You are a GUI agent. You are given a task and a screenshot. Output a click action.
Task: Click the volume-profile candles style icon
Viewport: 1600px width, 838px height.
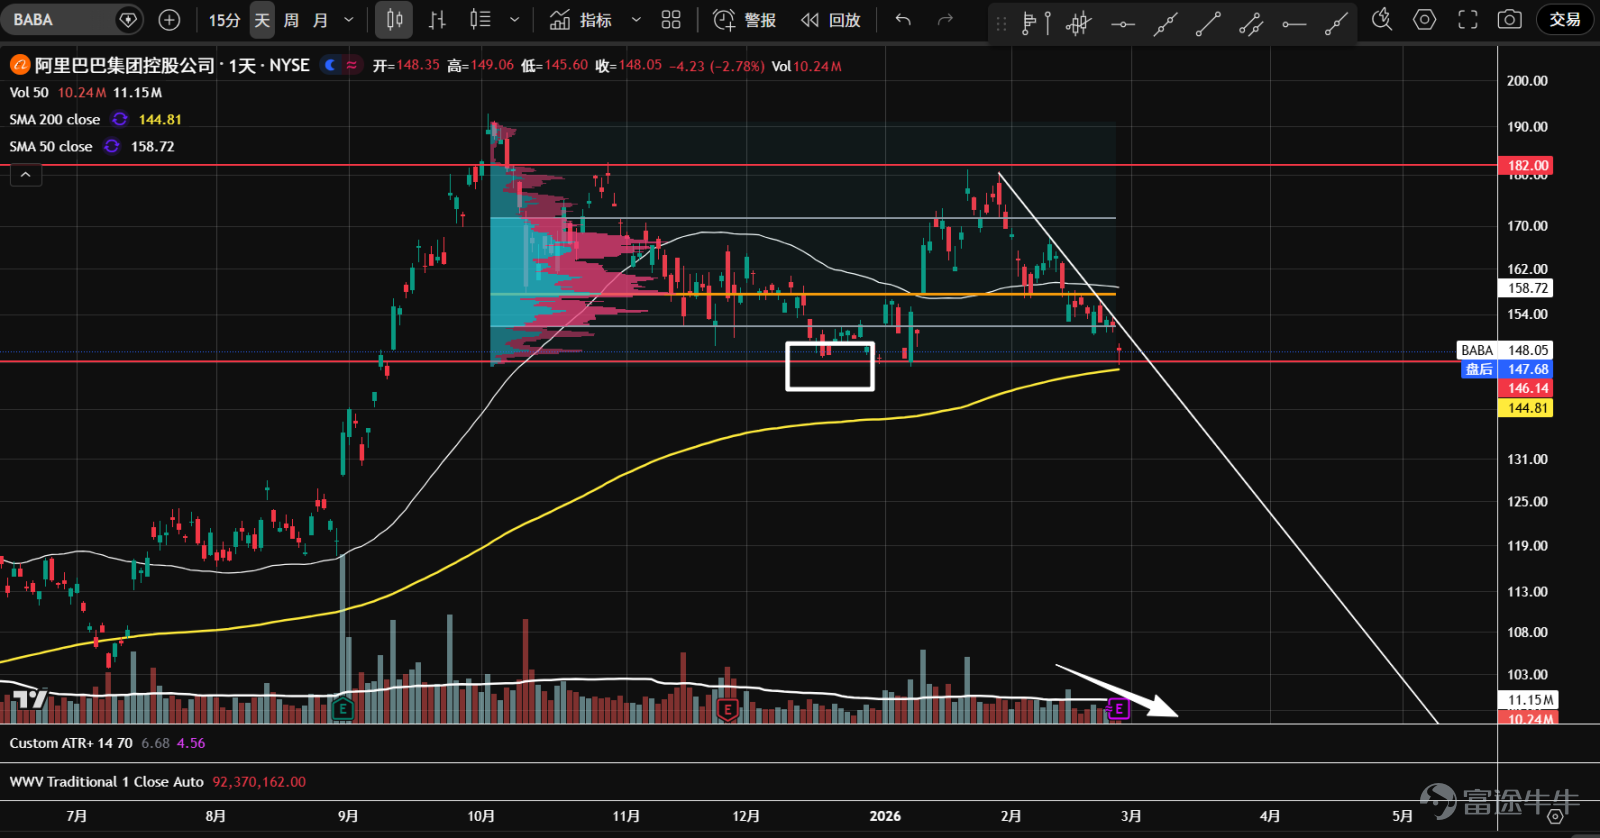coord(480,20)
